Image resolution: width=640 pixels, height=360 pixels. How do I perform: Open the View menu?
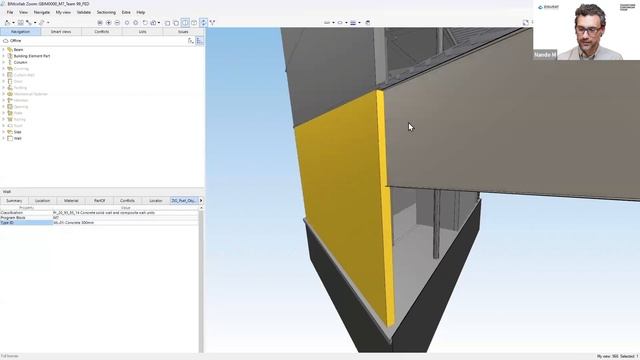click(x=23, y=12)
